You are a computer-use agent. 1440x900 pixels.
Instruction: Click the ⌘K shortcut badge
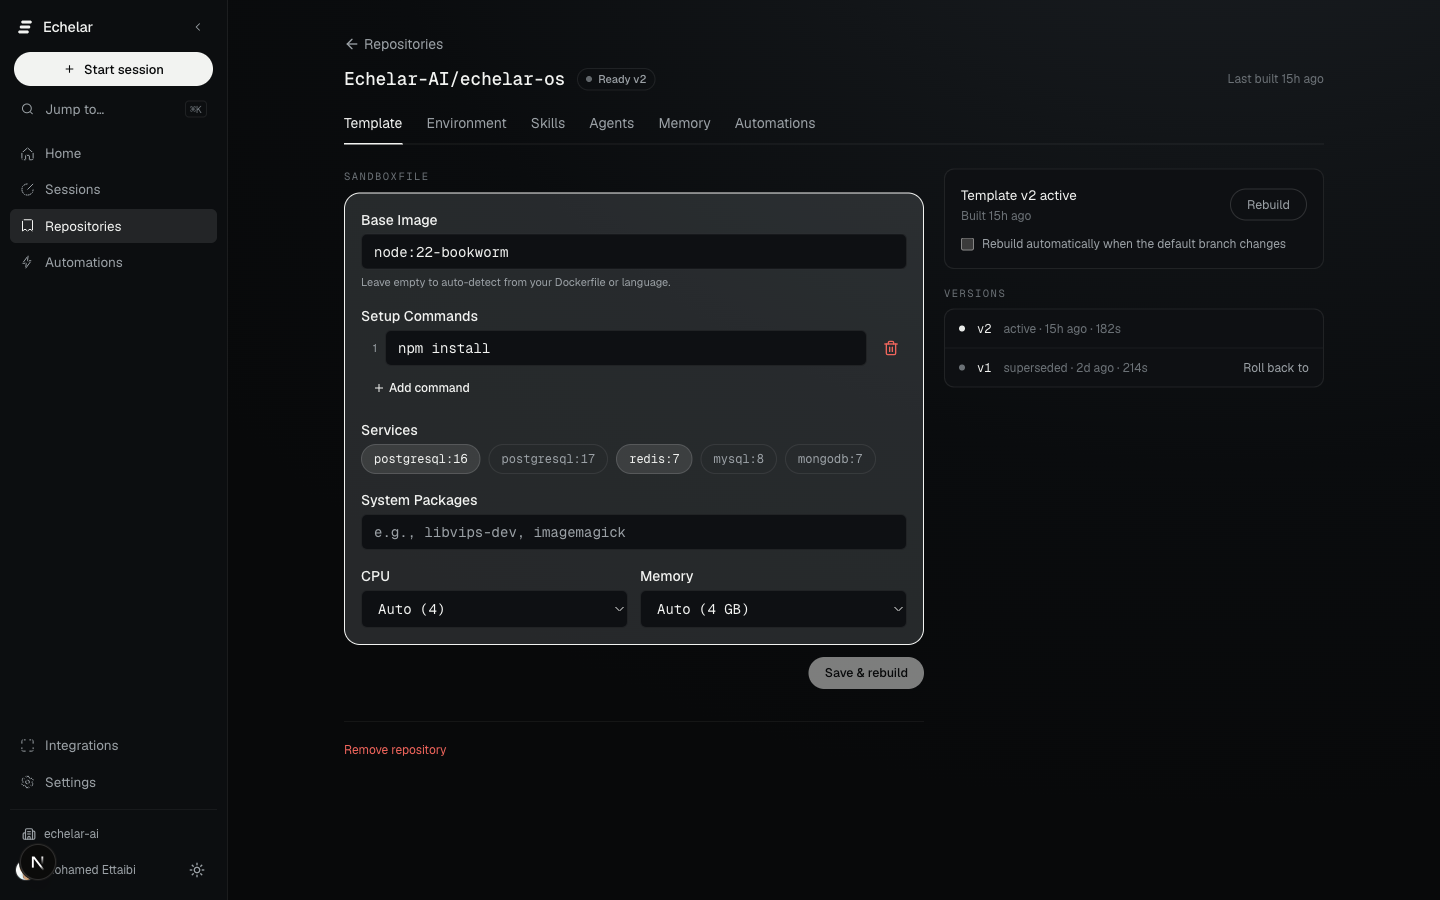click(x=196, y=109)
